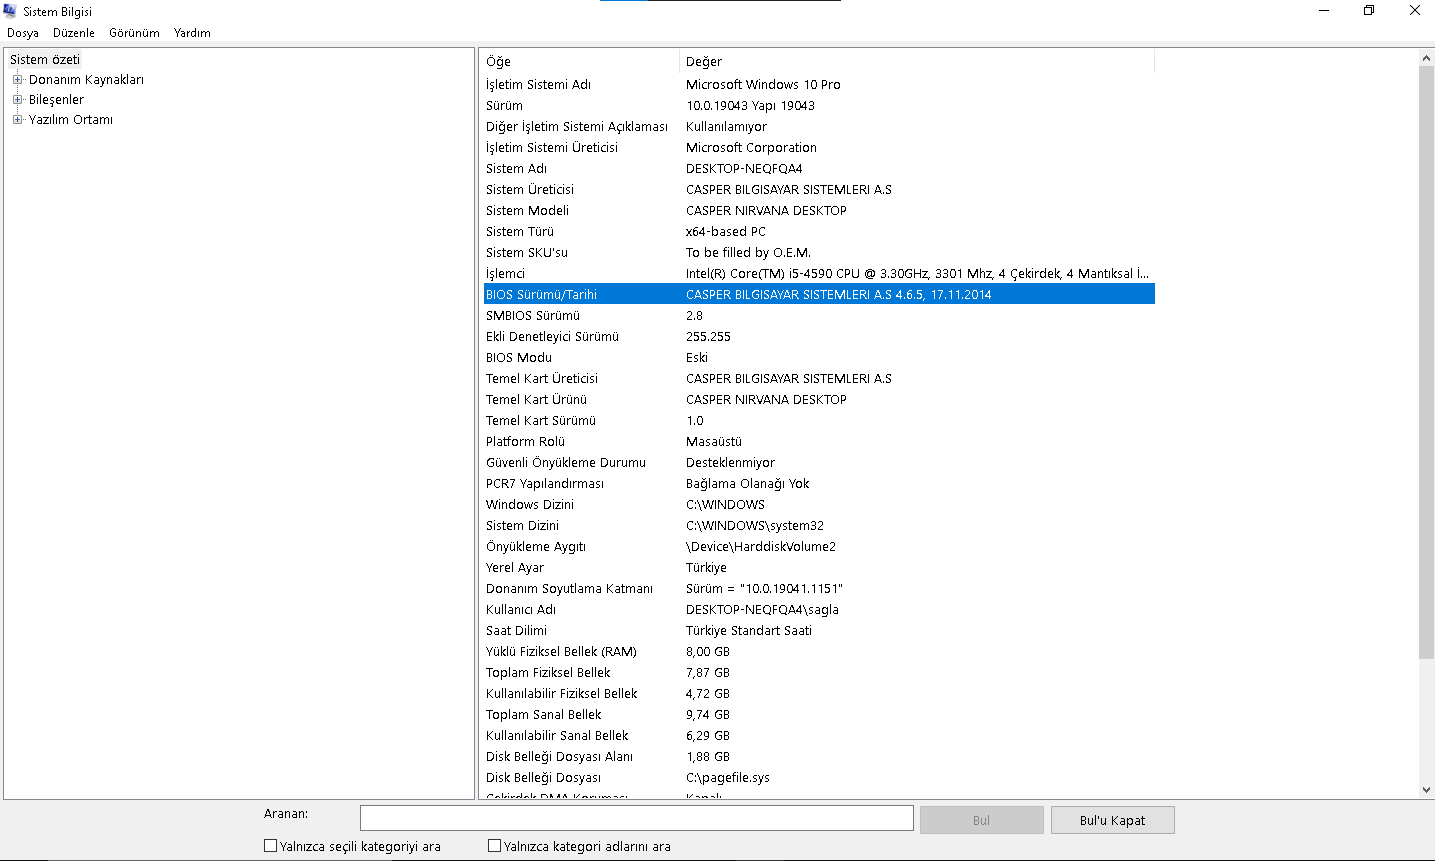1435x861 pixels.
Task: Select the Kullanılabilir Fiziksel Bellek row
Action: 819,694
